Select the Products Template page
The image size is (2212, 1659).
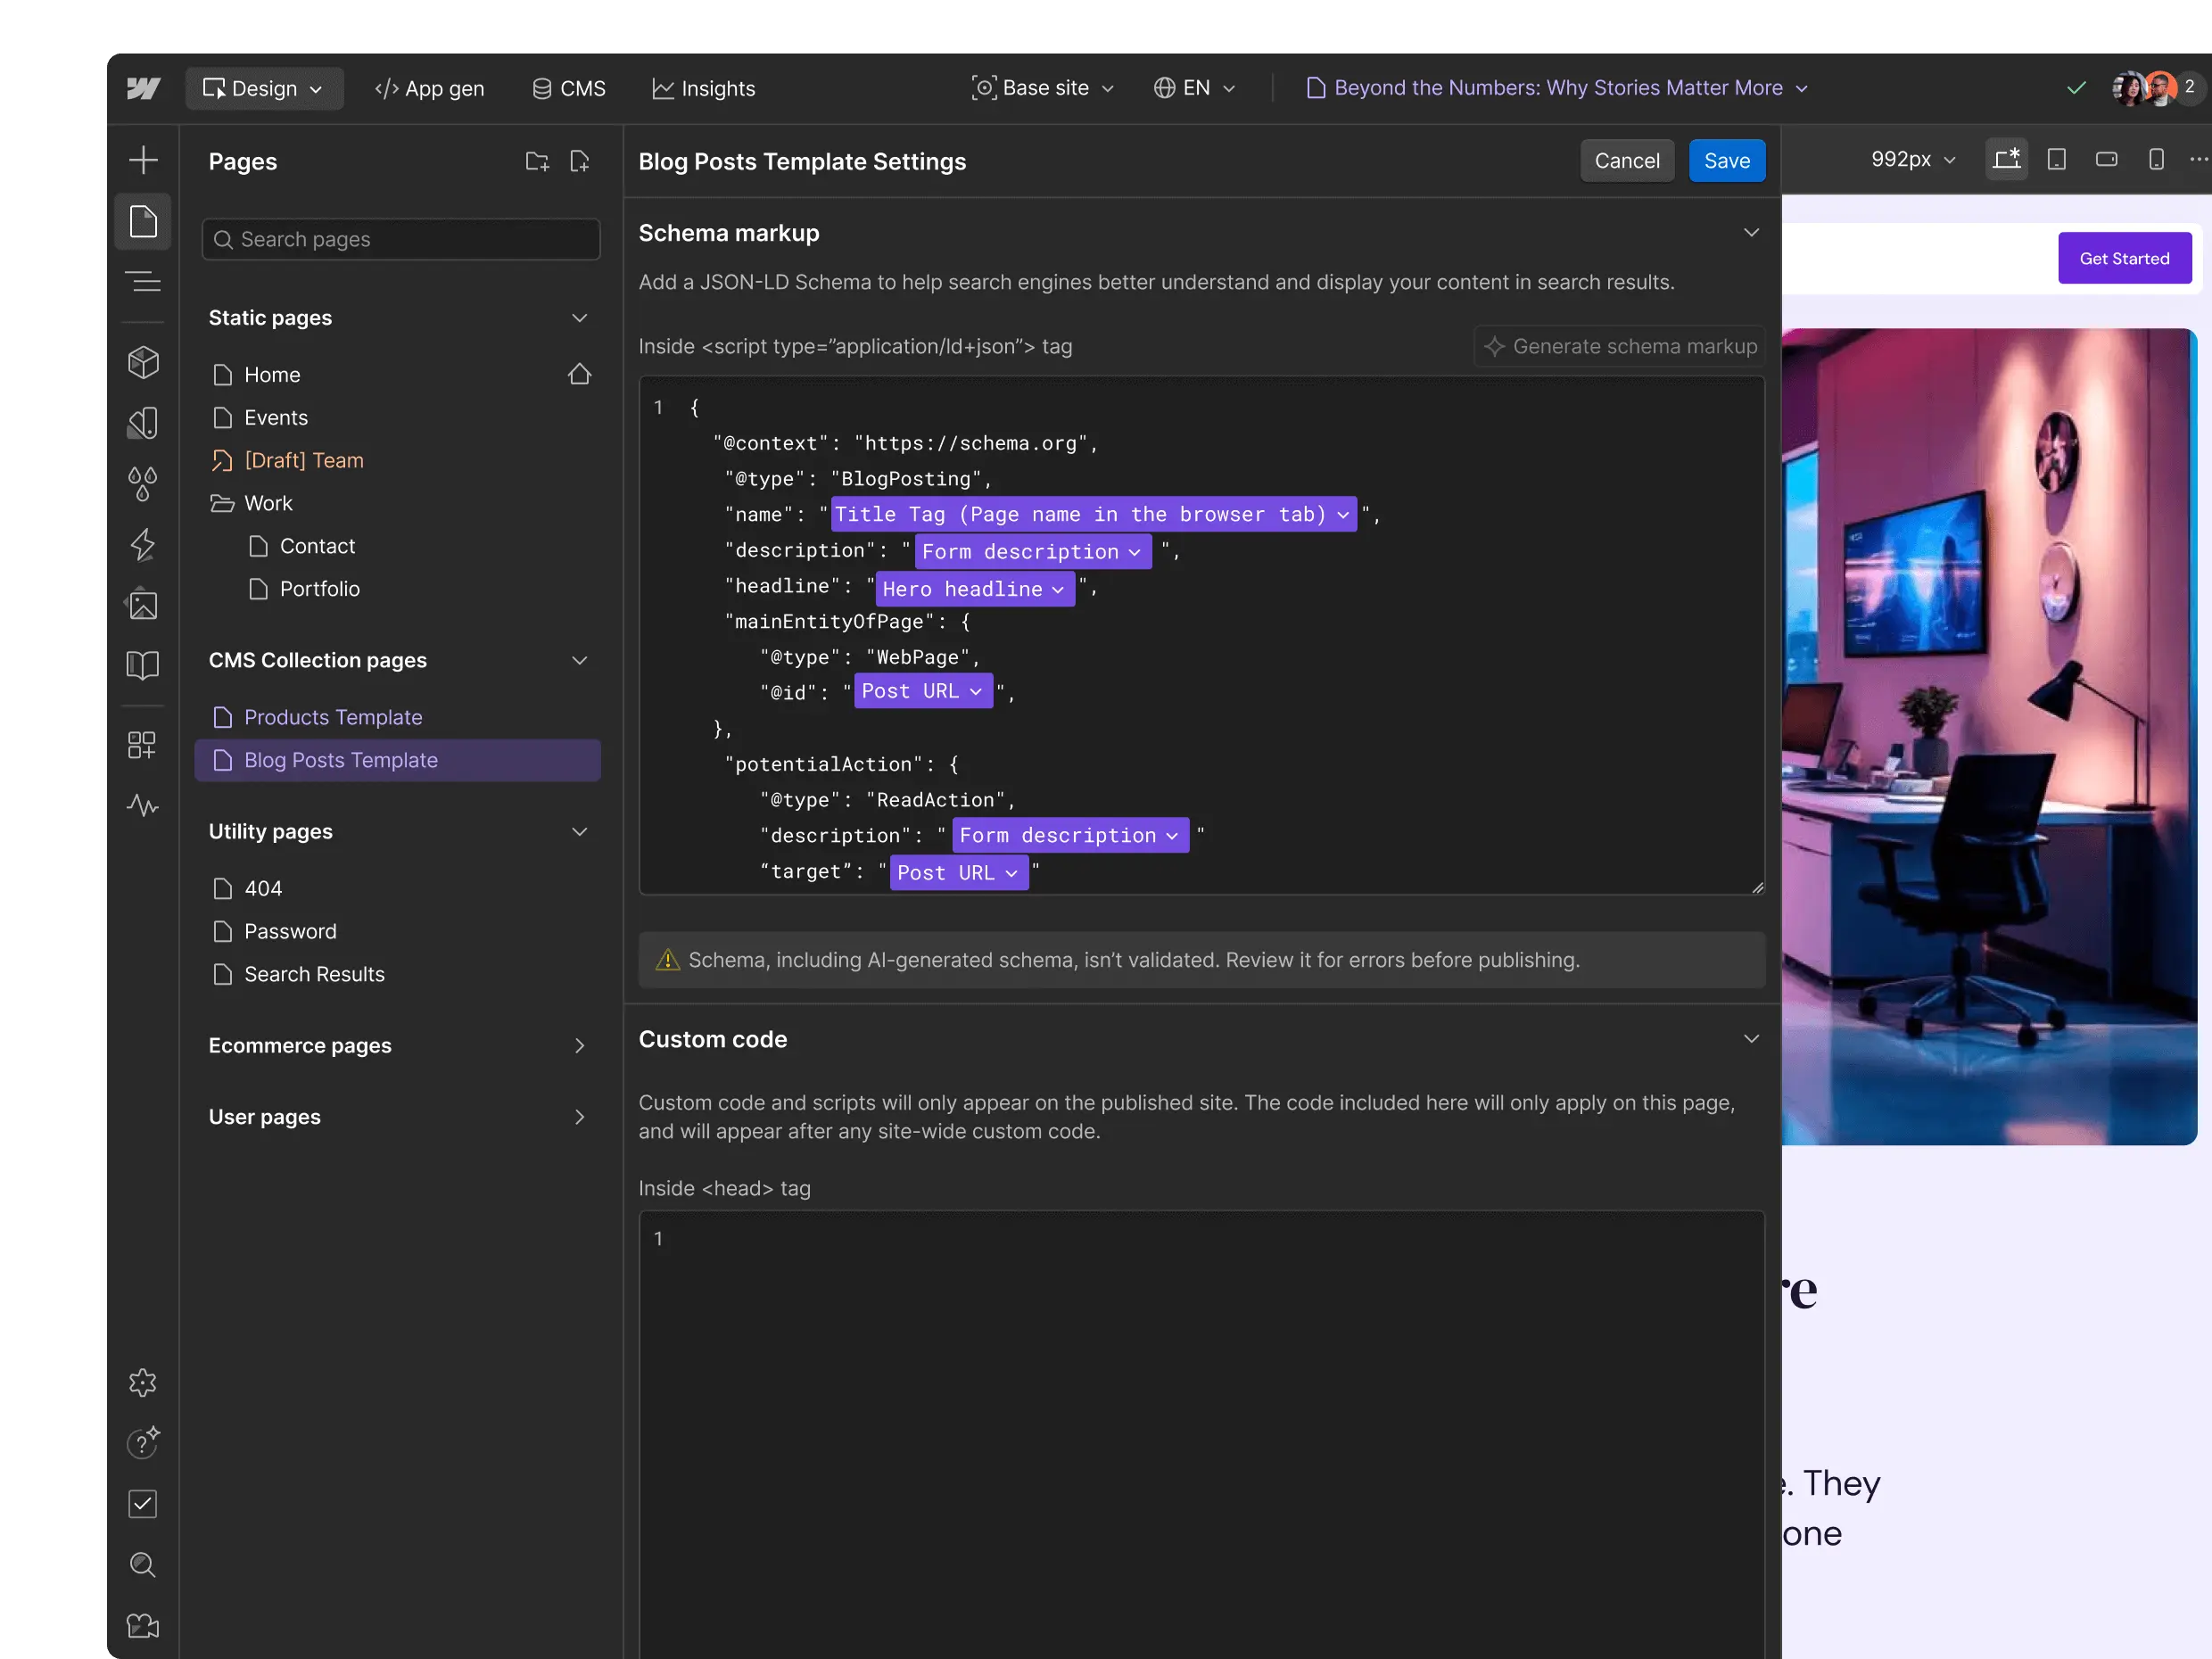click(x=333, y=717)
